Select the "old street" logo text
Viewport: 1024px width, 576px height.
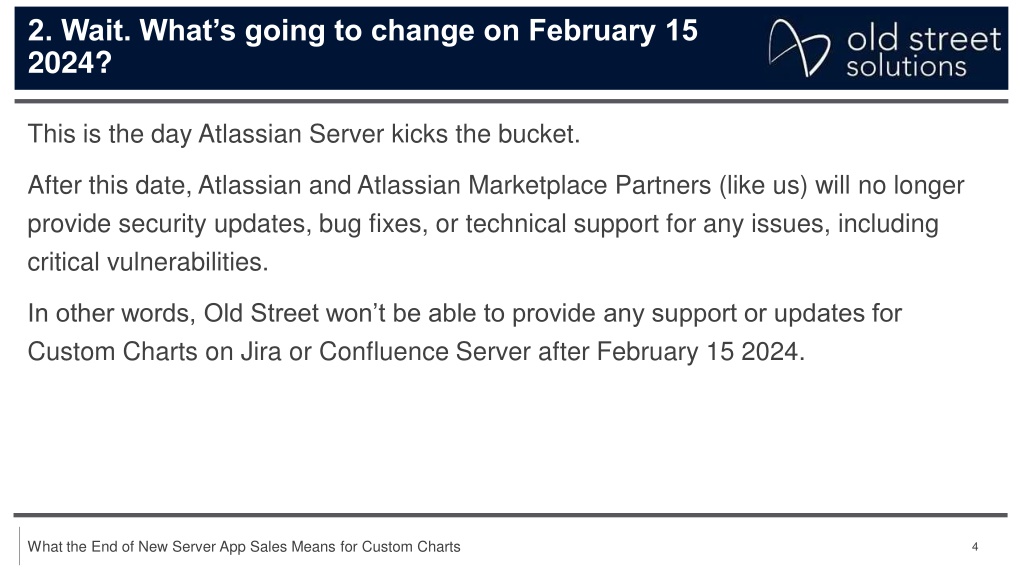click(x=923, y=39)
